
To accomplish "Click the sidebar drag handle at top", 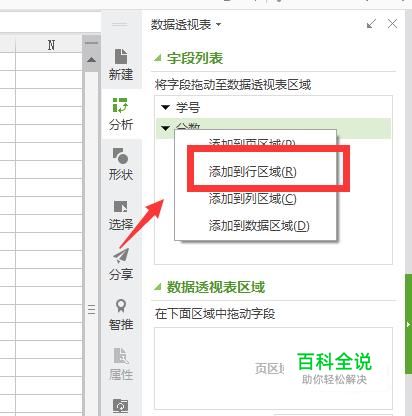I will pyautogui.click(x=120, y=25).
